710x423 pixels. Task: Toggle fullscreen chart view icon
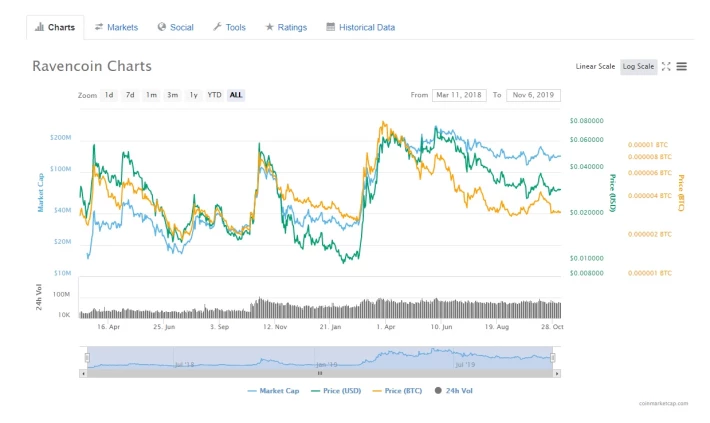[666, 66]
